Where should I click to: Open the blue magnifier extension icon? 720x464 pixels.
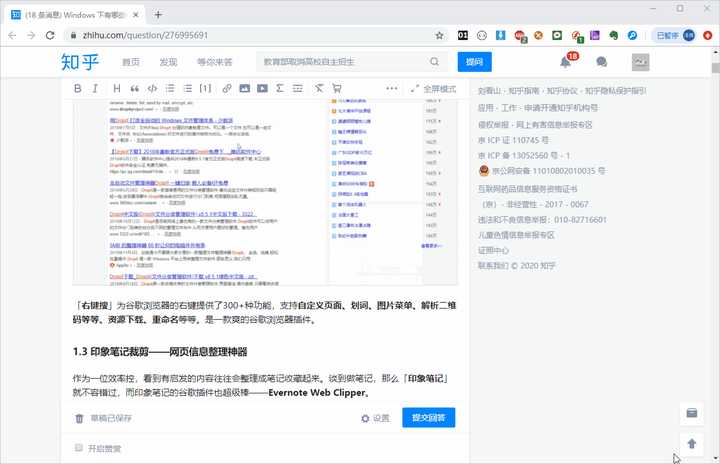pyautogui.click(x=632, y=35)
